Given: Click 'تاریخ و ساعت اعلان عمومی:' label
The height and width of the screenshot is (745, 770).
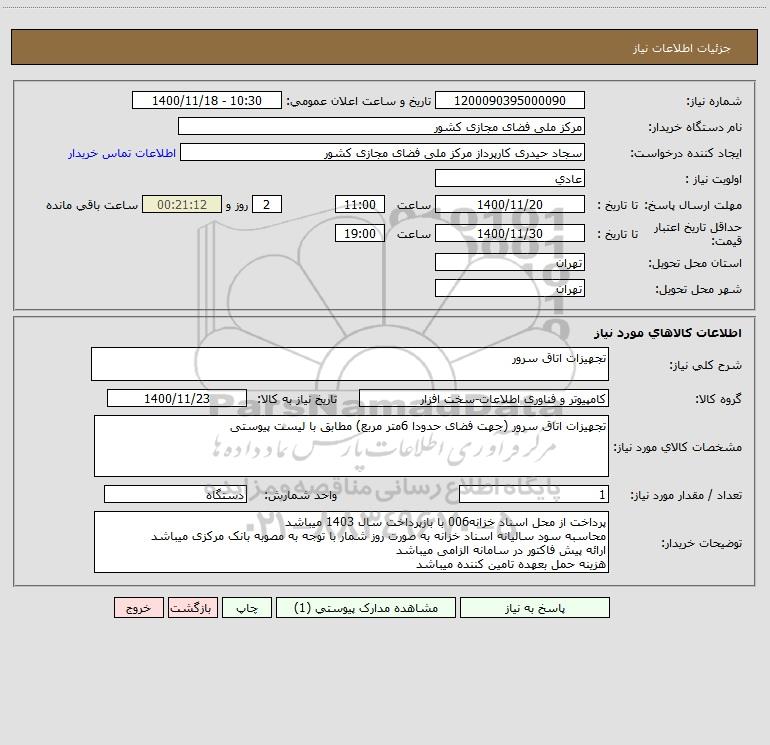Looking at the screenshot, I should pyautogui.click(x=359, y=101).
